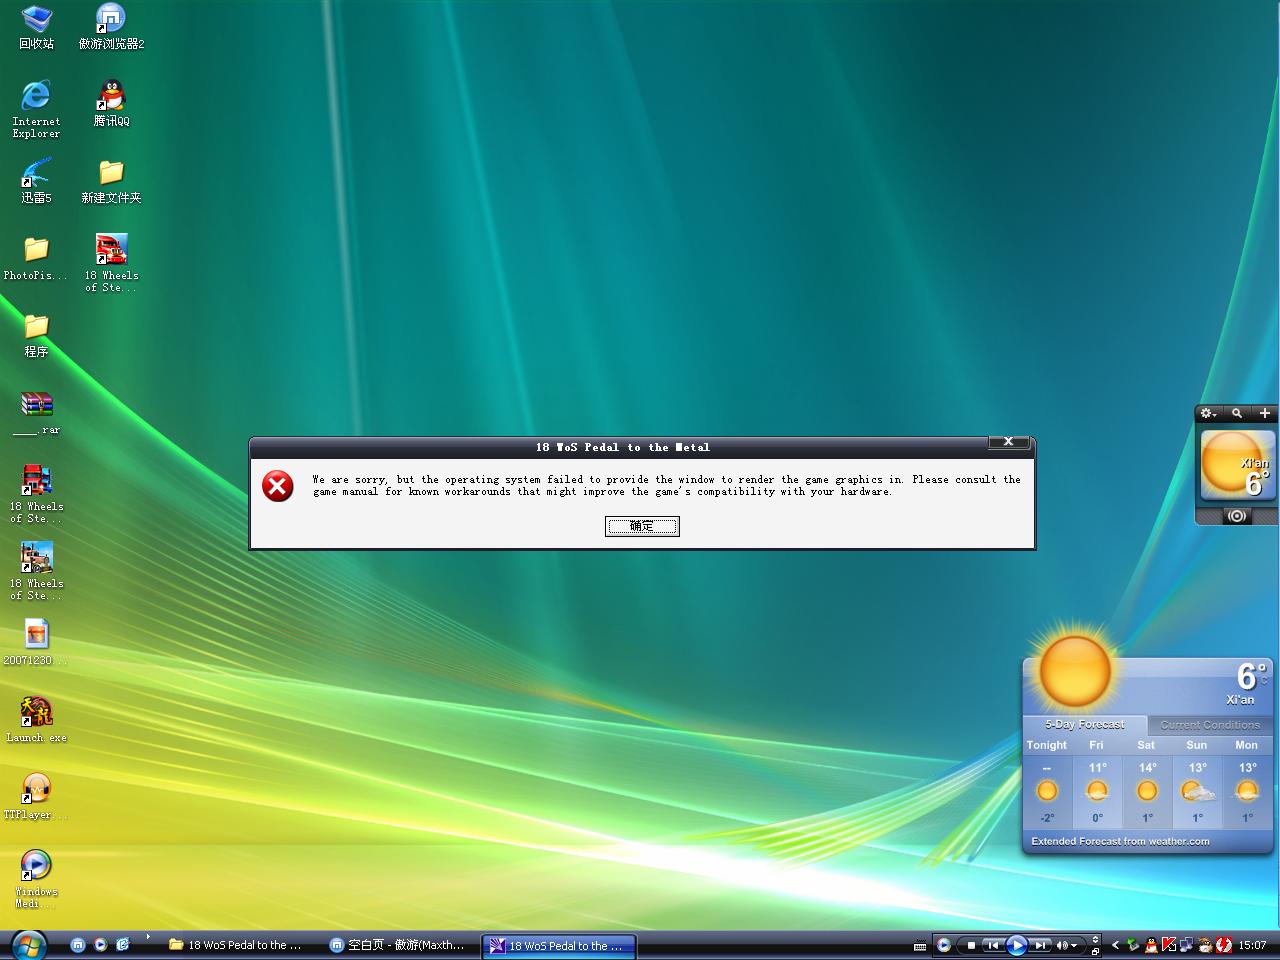The height and width of the screenshot is (960, 1280).
Task: Switch to 18 WoS folder taskbar window
Action: 237,945
